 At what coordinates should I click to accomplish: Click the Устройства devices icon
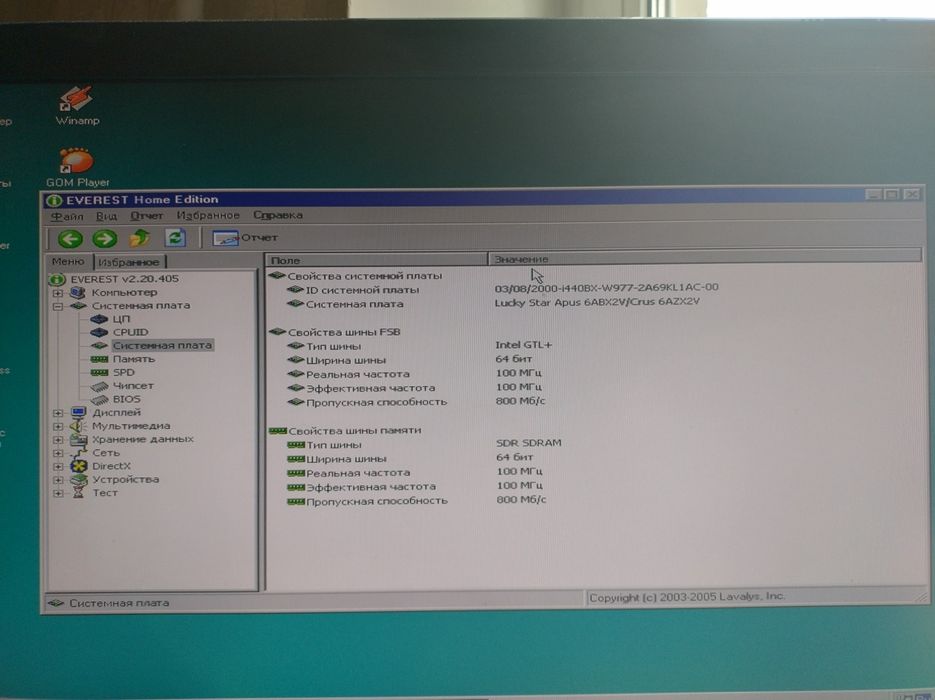pos(78,479)
